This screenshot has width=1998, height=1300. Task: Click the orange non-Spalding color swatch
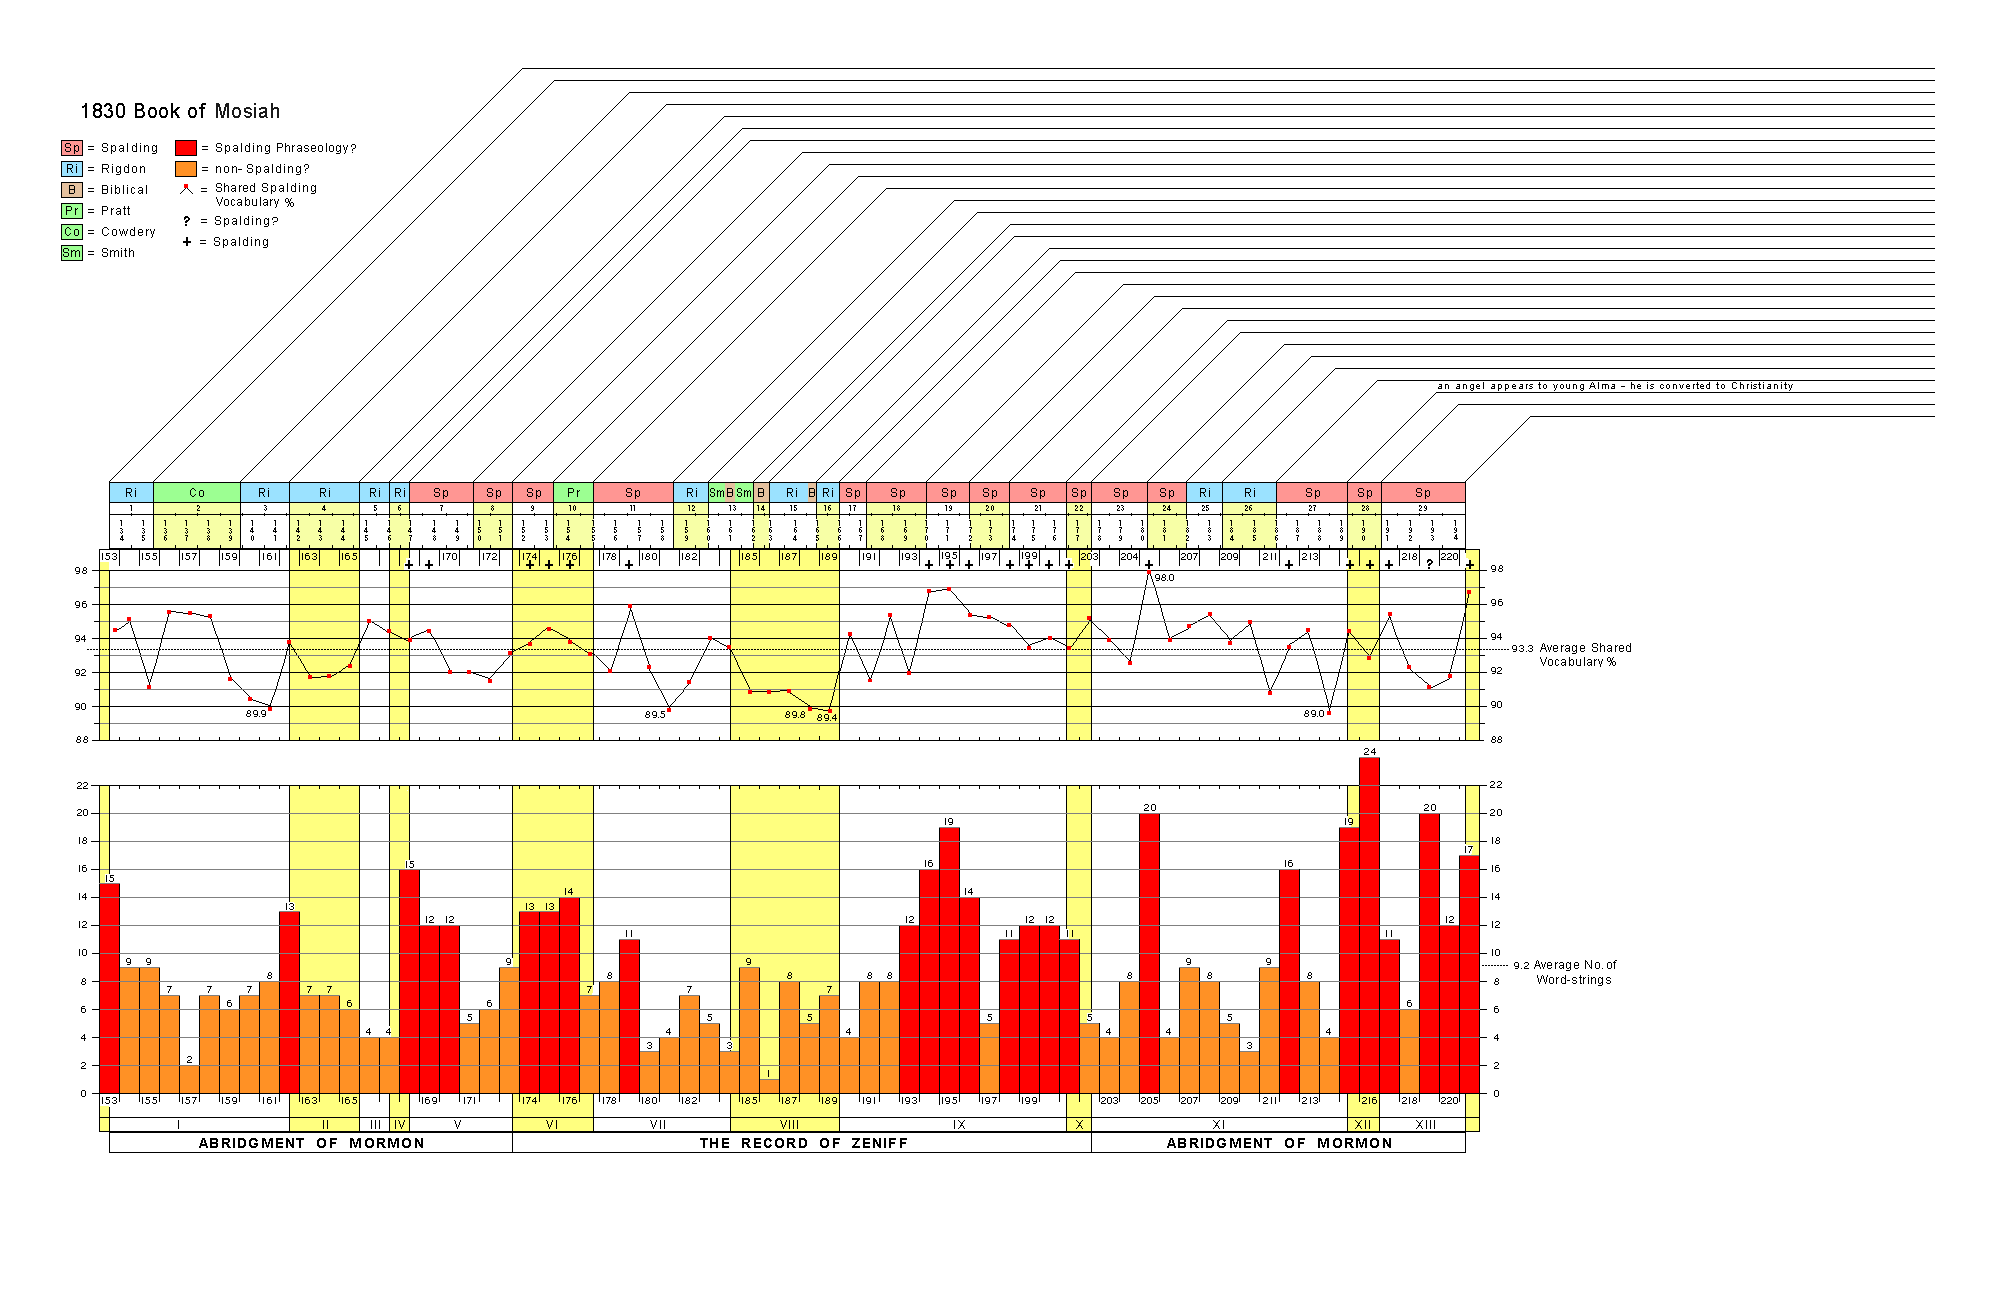coord(186,169)
